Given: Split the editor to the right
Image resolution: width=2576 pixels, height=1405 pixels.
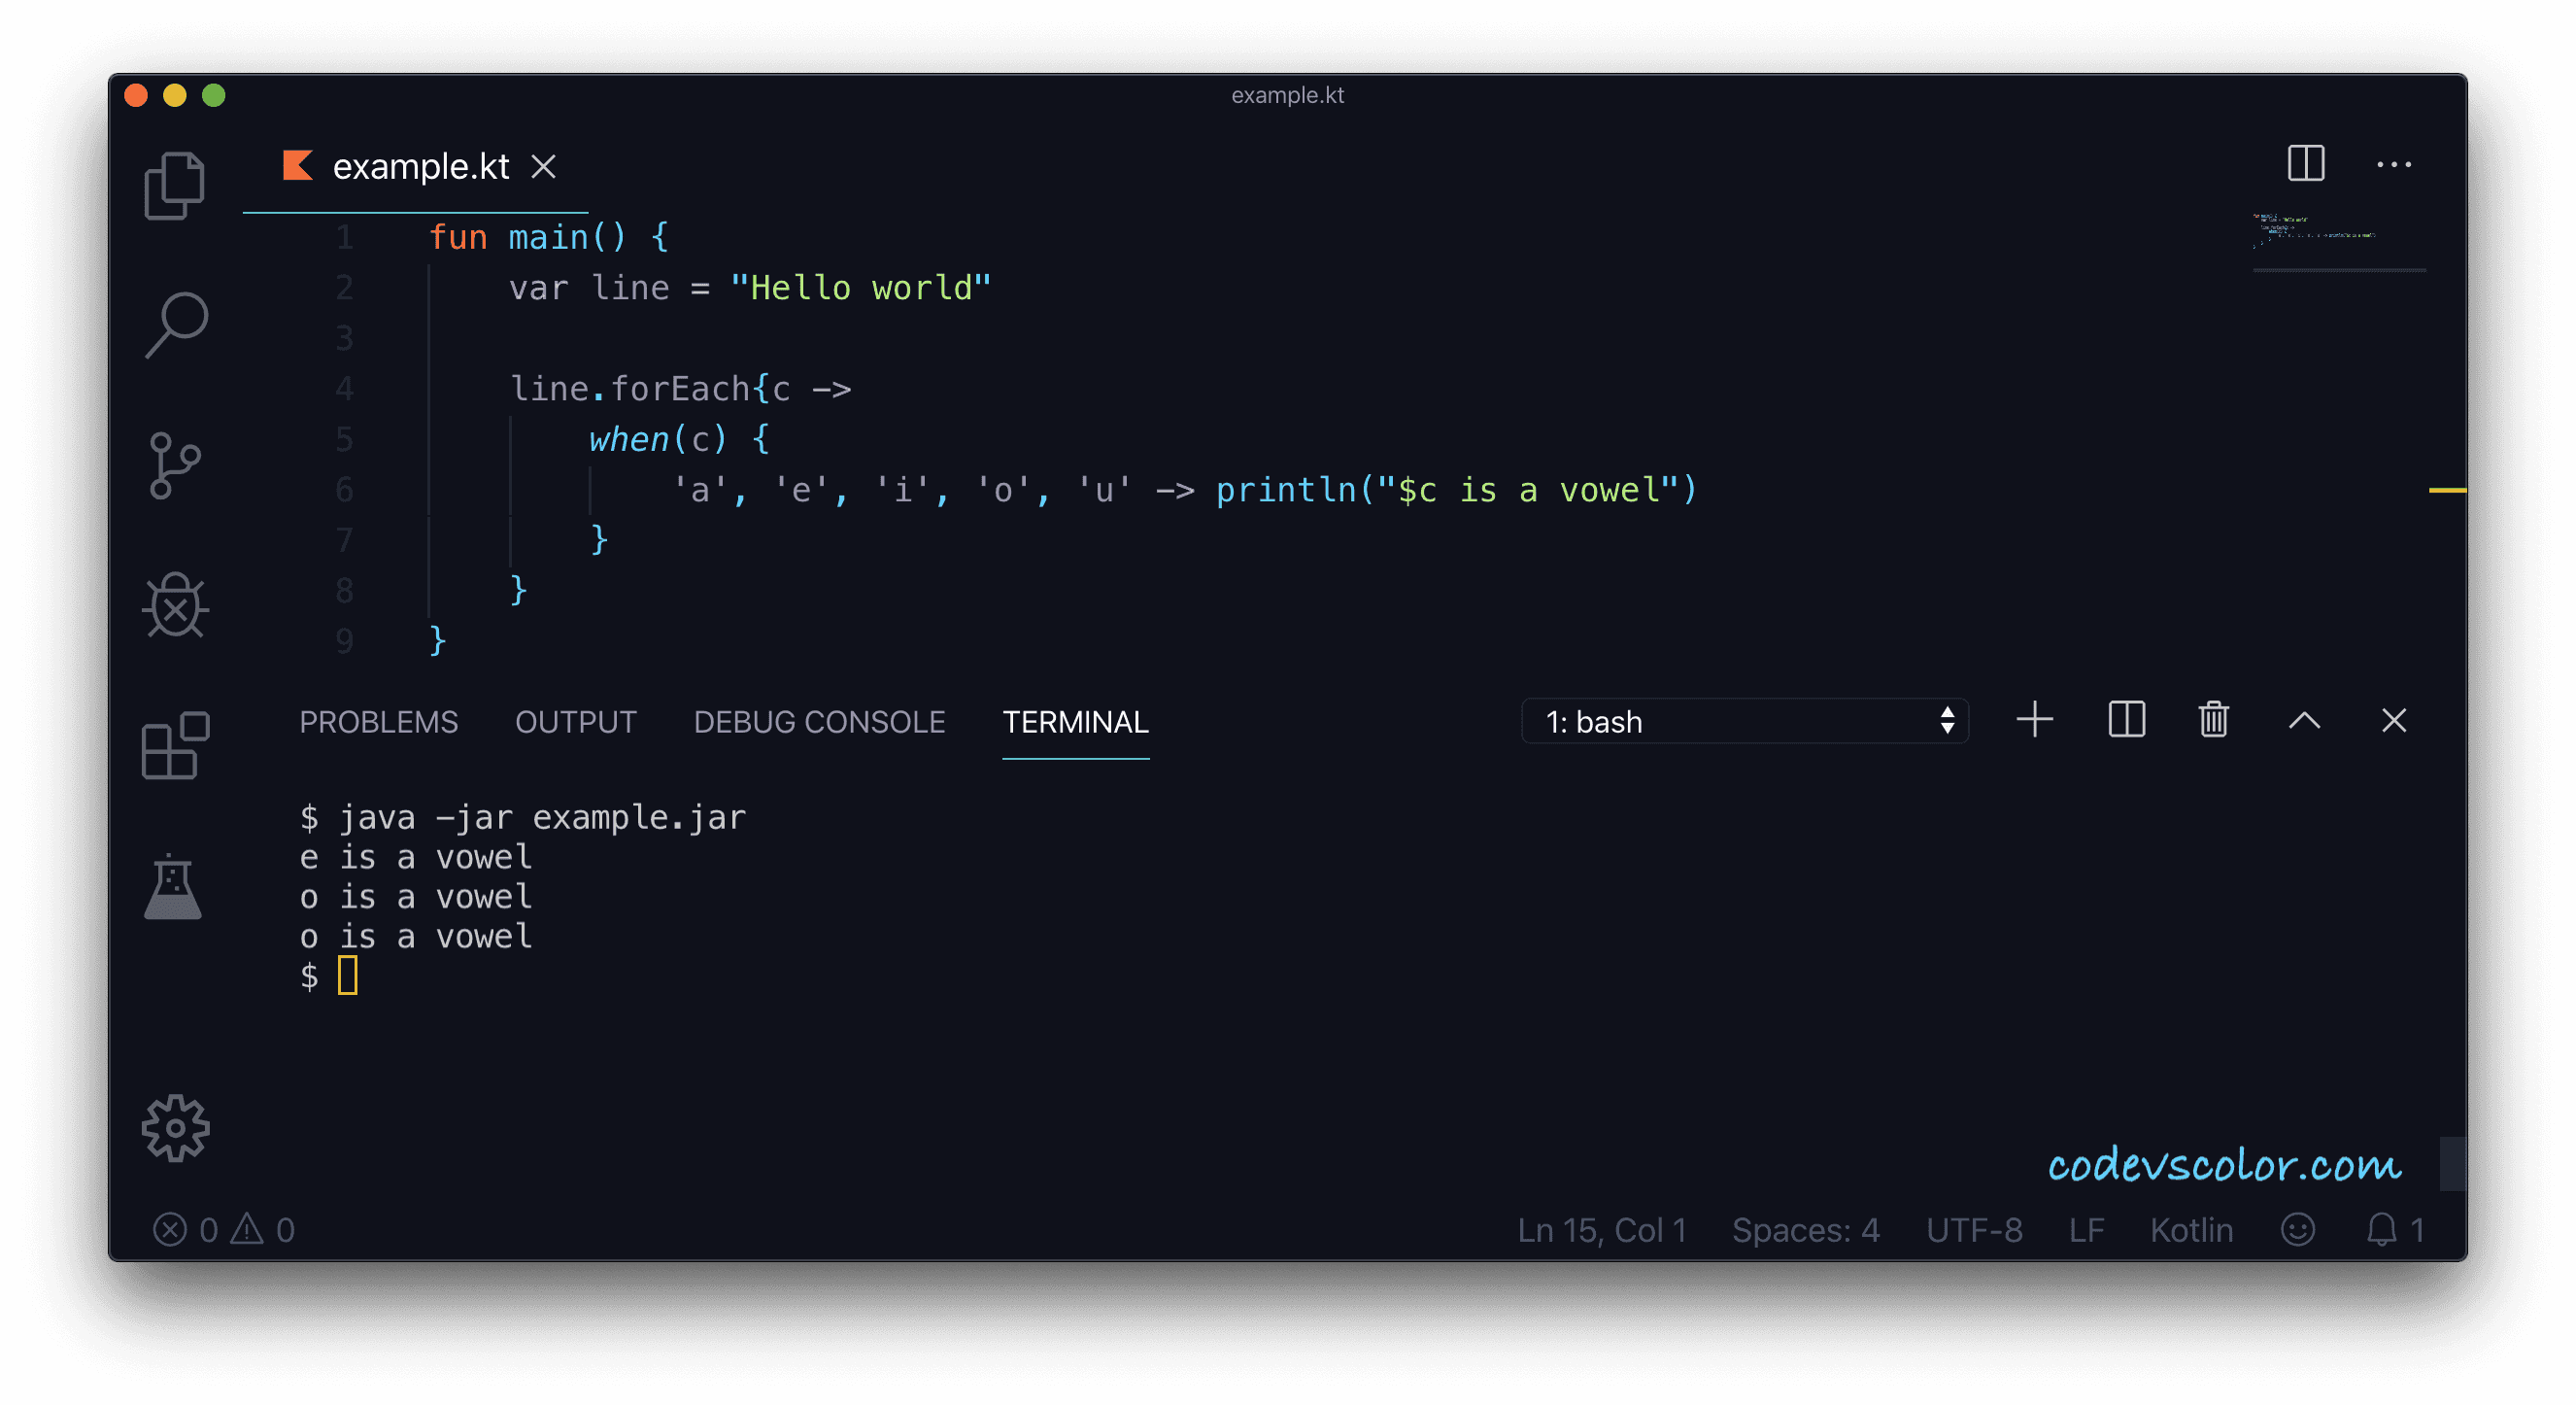Looking at the screenshot, I should 2305,164.
